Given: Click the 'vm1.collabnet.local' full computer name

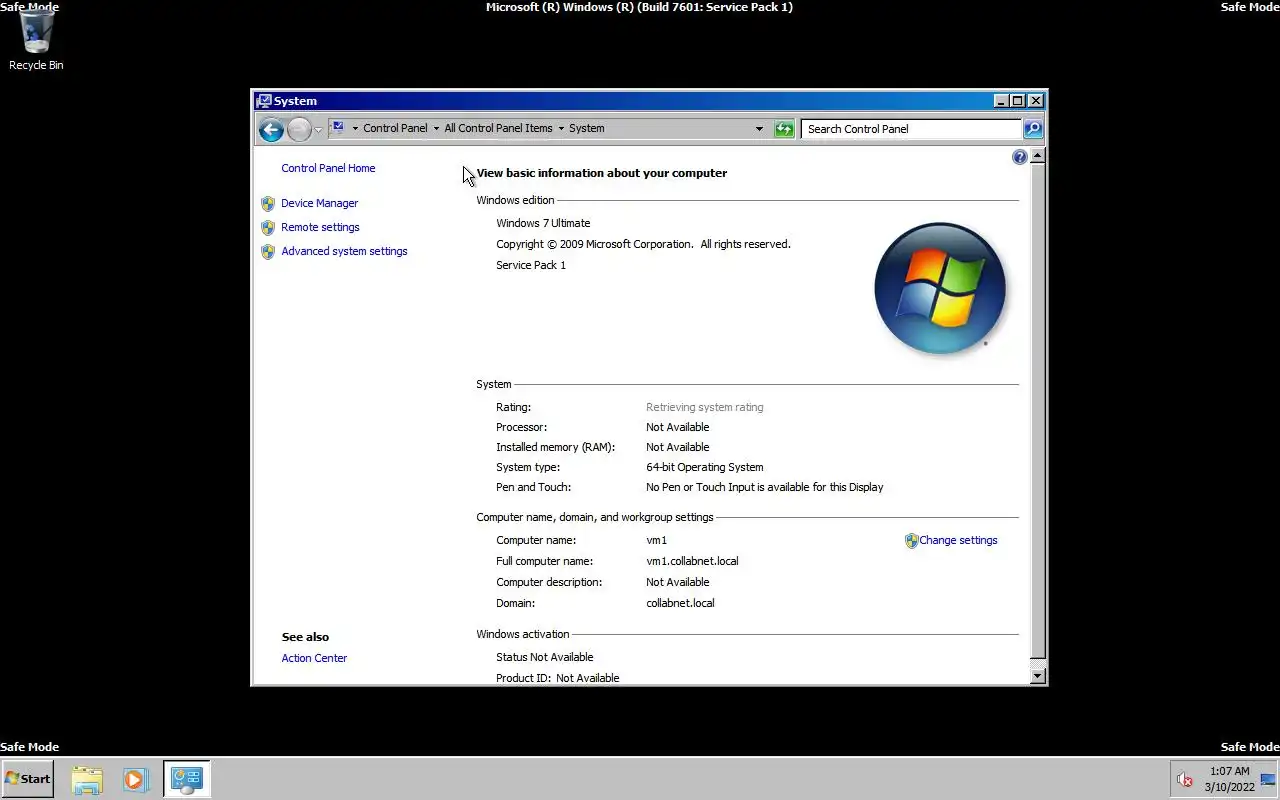Looking at the screenshot, I should tap(692, 561).
